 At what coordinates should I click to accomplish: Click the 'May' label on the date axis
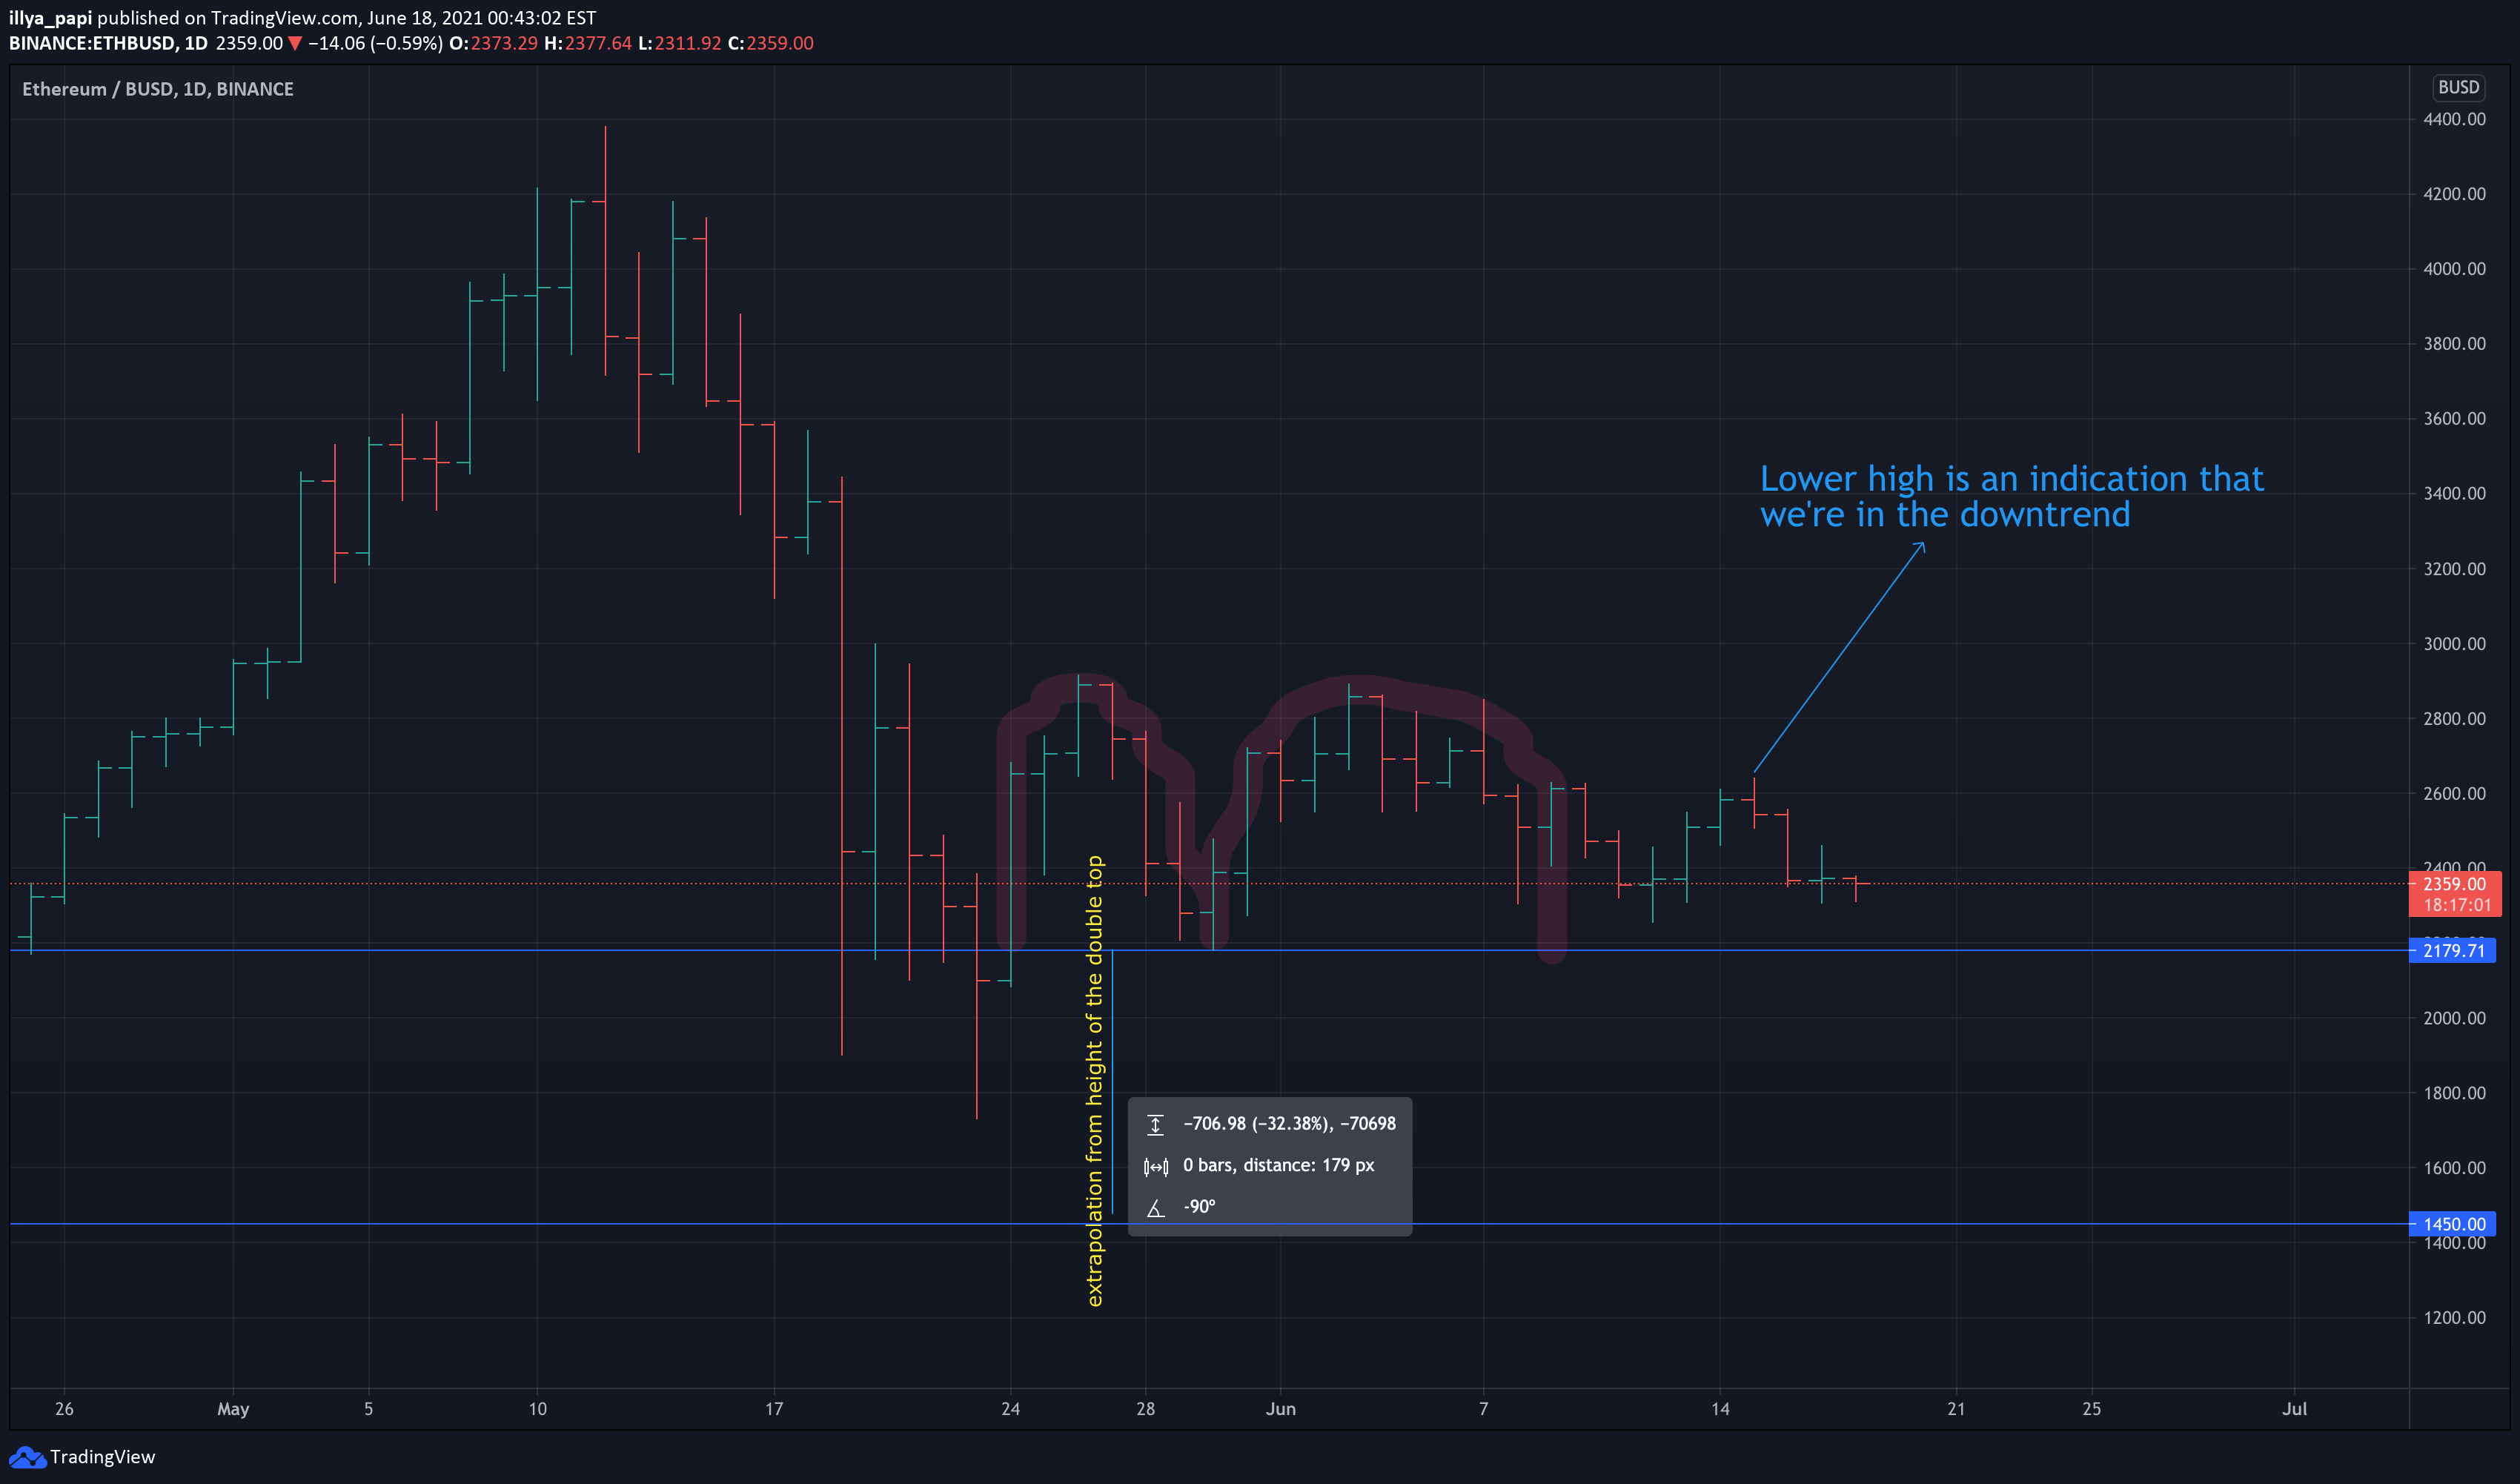[x=233, y=1409]
